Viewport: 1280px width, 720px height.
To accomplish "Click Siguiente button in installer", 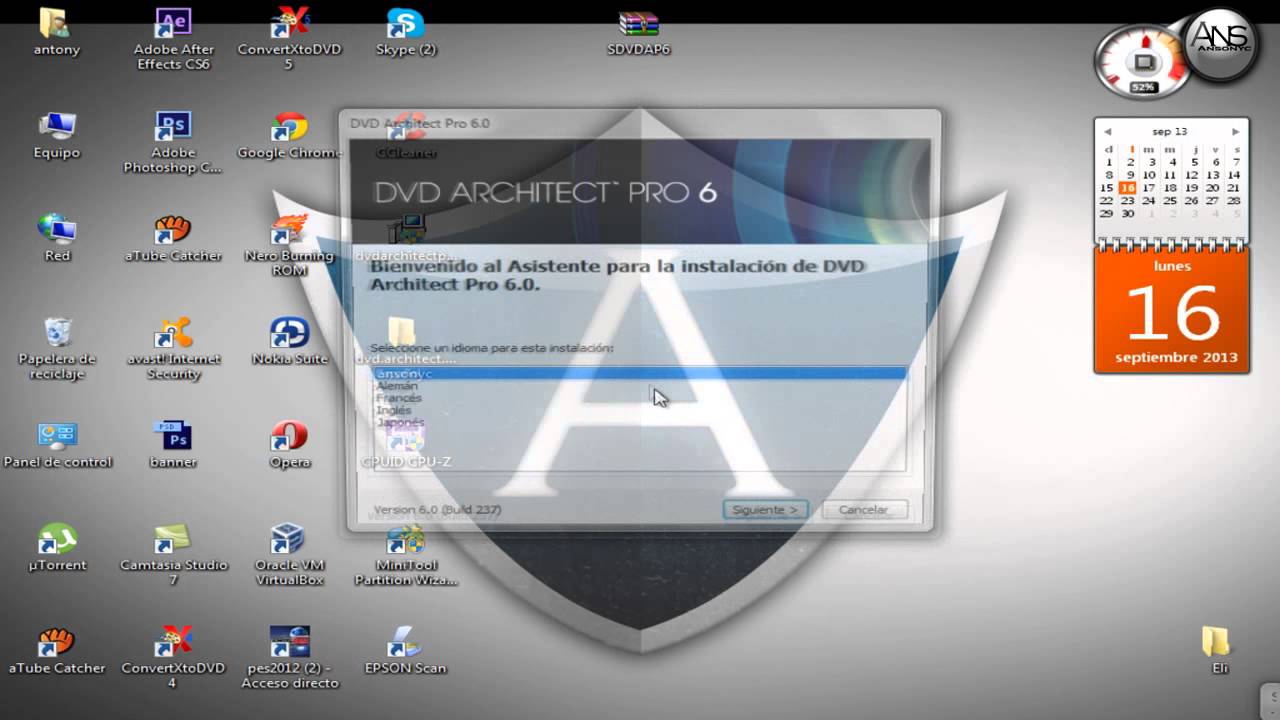I will click(765, 509).
